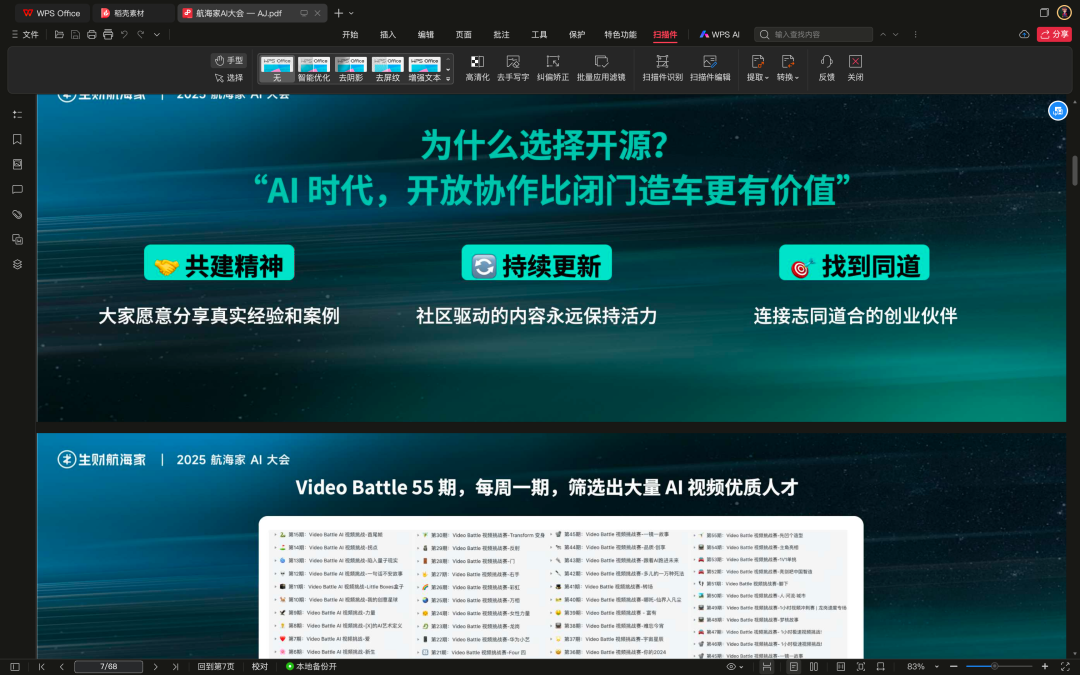1080x675 pixels.
Task: Toggle the navigation pane status bar icon
Action: (x=14, y=667)
